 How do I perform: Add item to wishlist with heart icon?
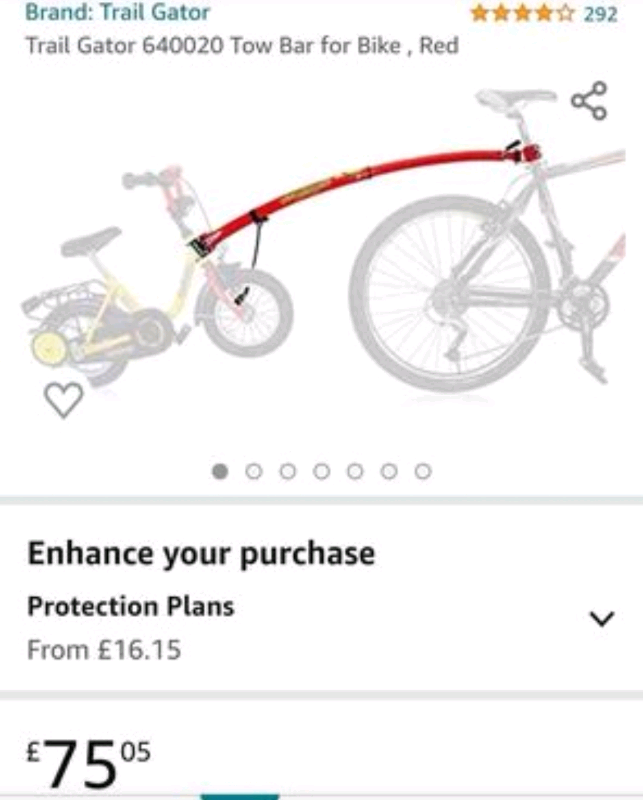tap(64, 400)
